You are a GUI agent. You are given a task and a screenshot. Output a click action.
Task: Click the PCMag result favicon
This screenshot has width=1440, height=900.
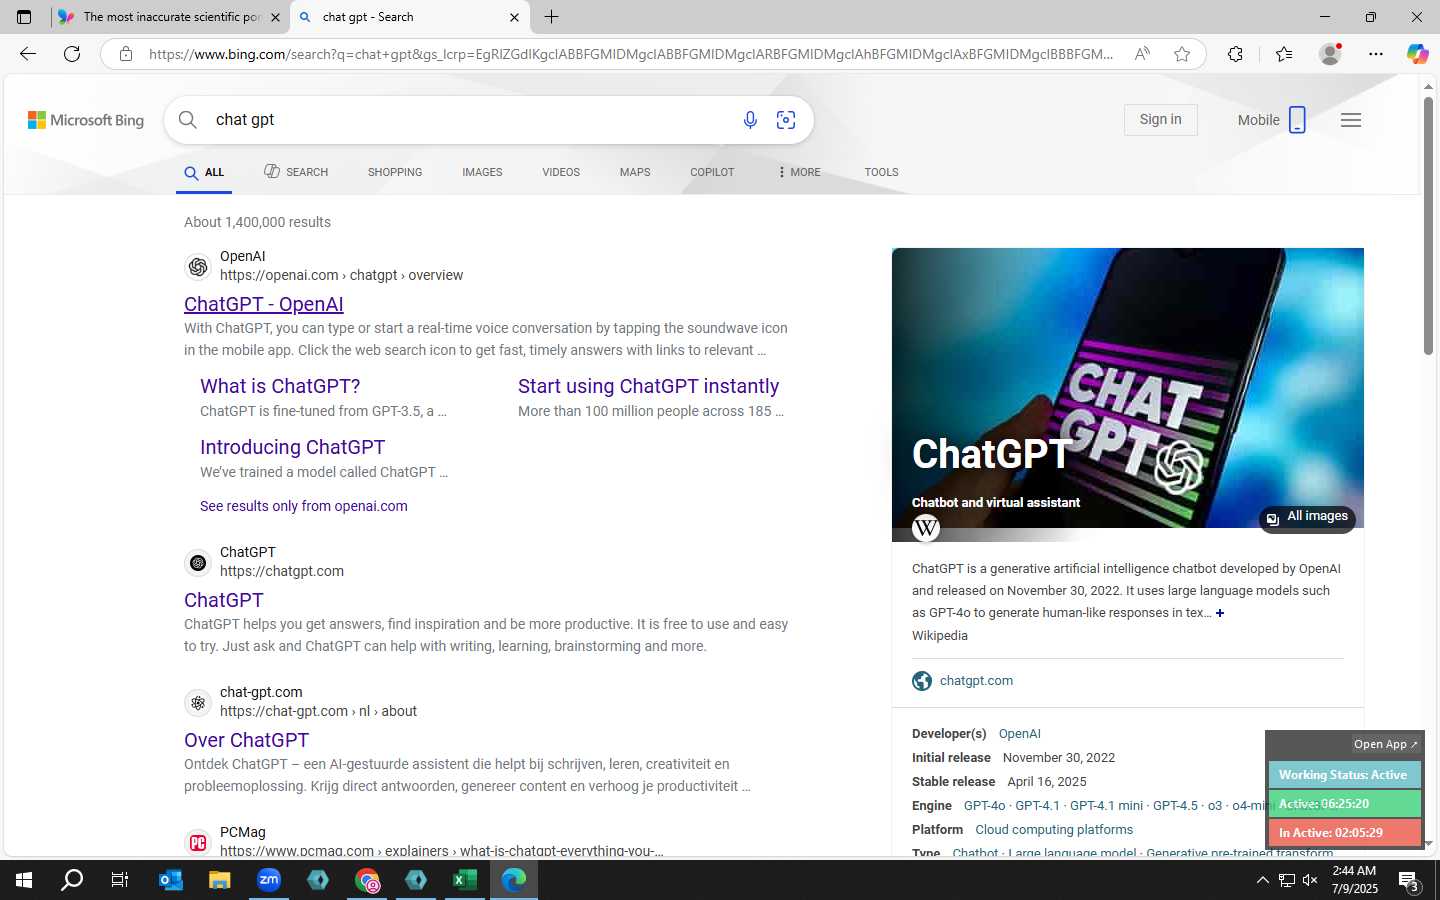pos(198,842)
